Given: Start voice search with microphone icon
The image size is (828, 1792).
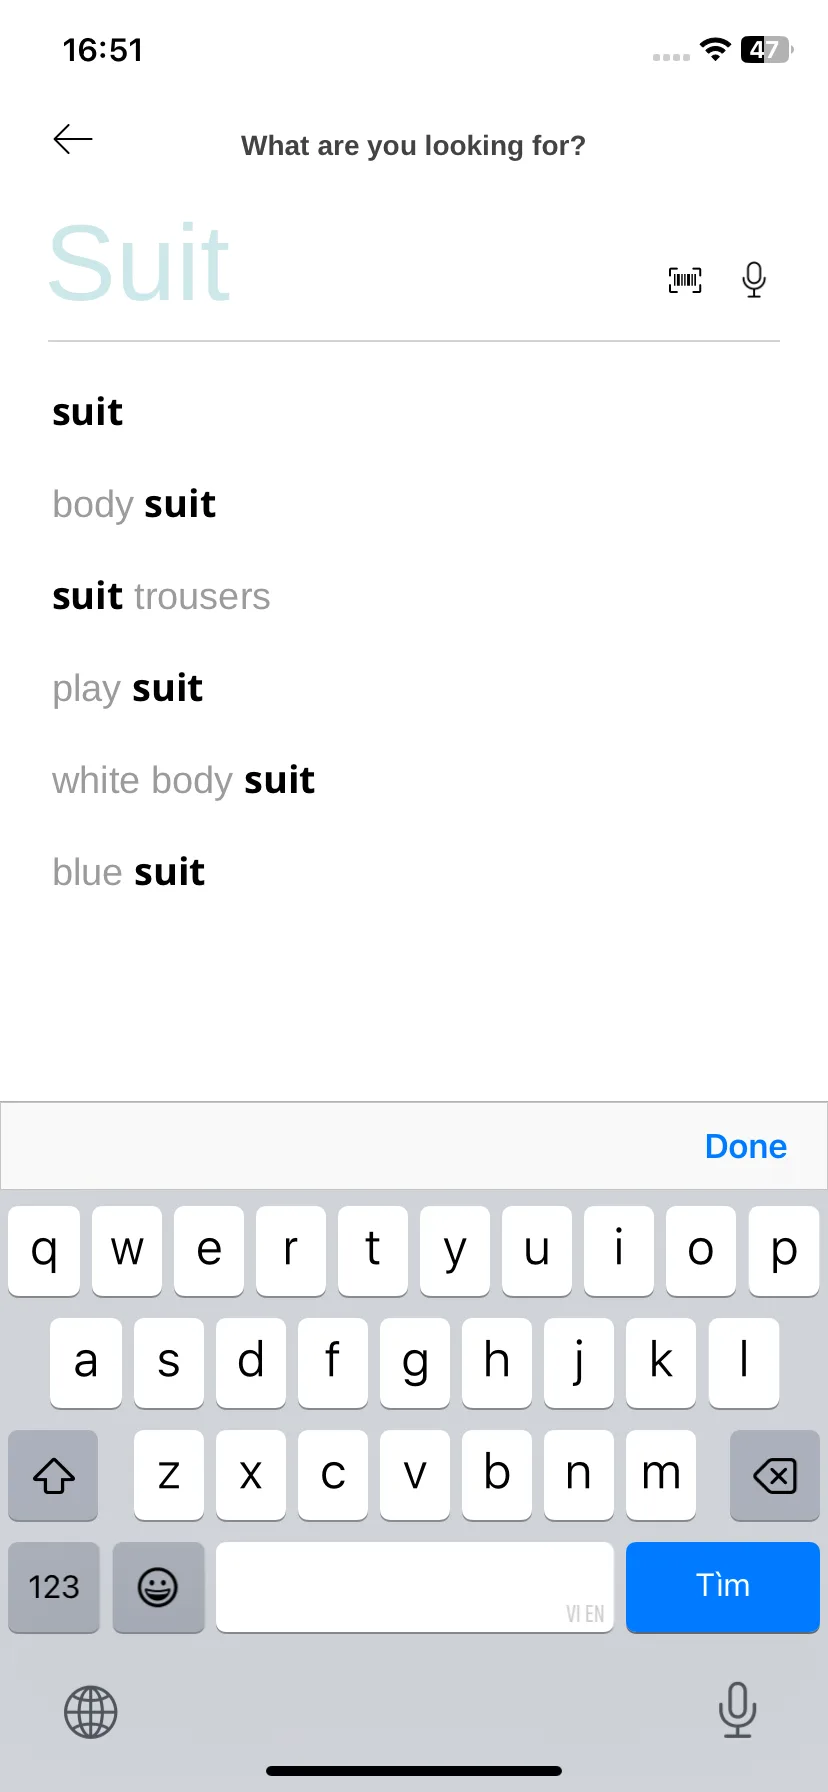Looking at the screenshot, I should point(754,280).
